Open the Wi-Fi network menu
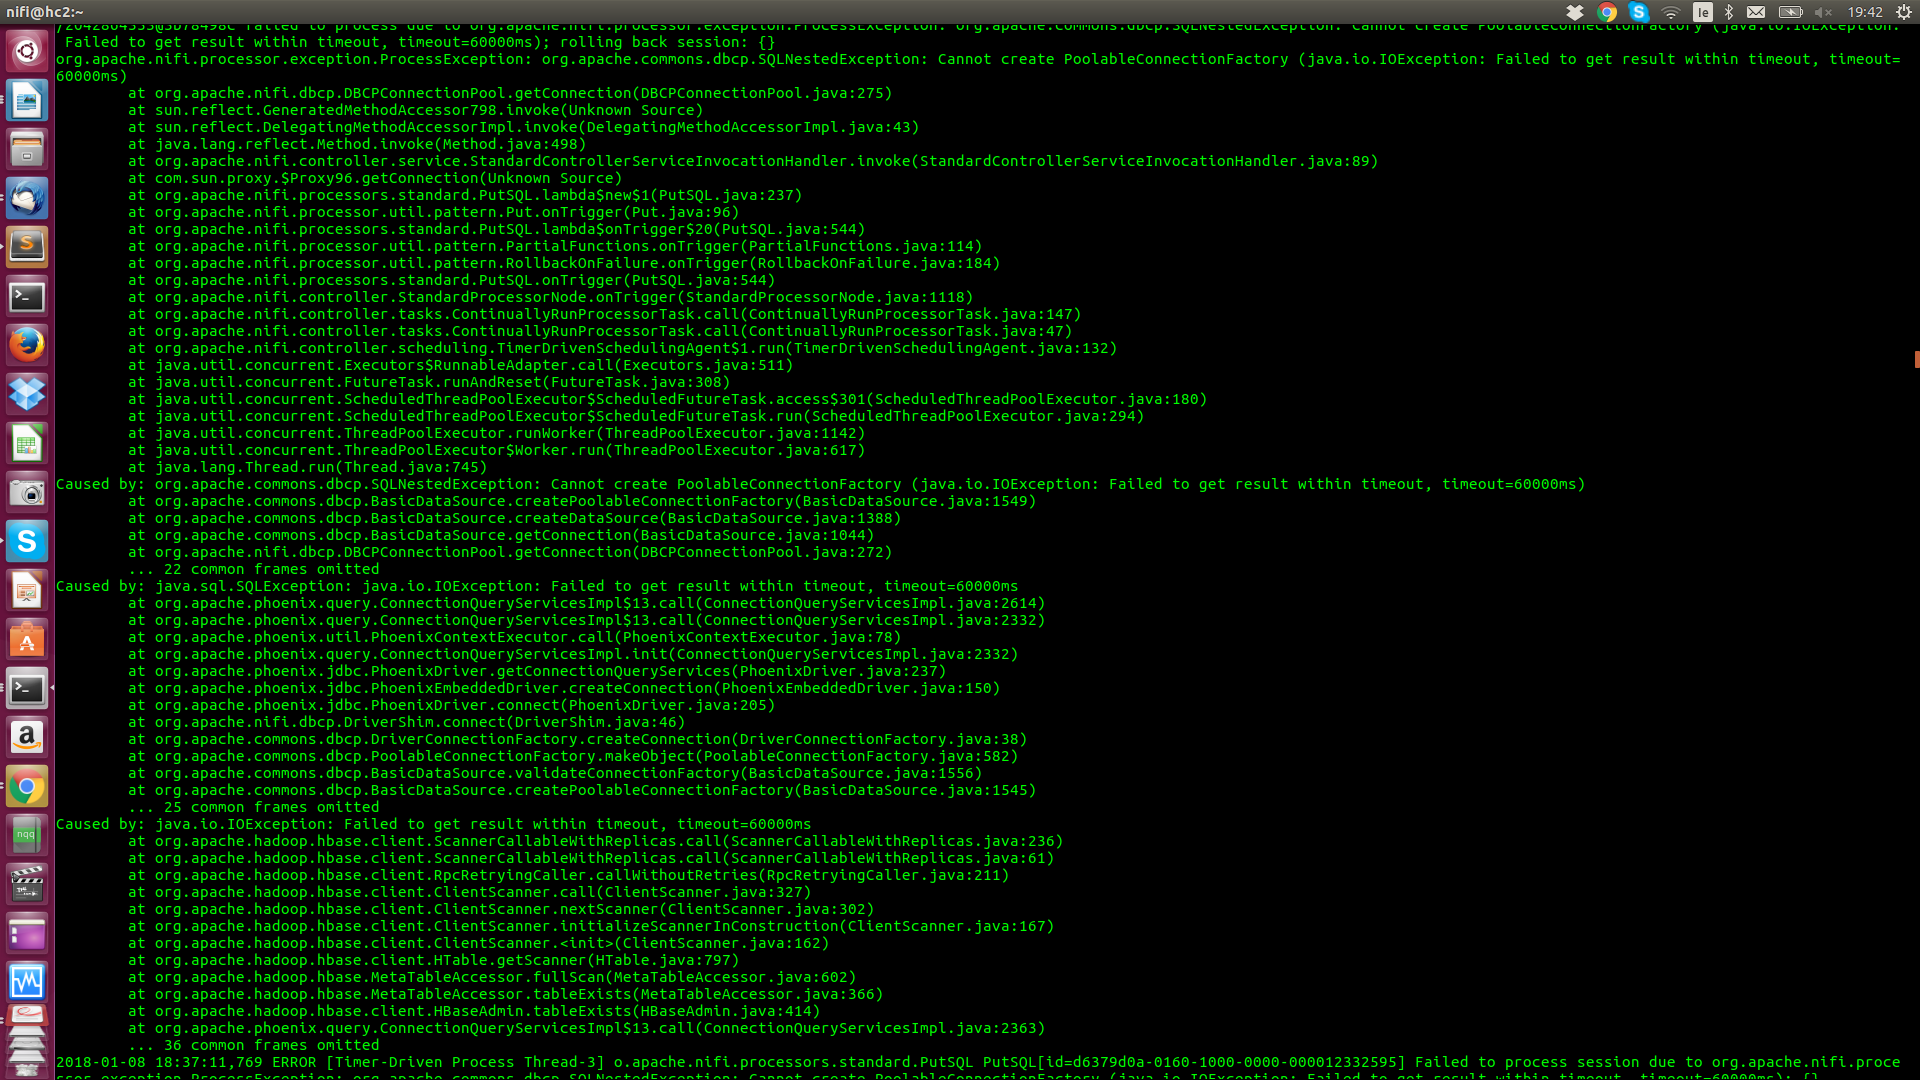This screenshot has width=1920, height=1080. click(x=1670, y=12)
